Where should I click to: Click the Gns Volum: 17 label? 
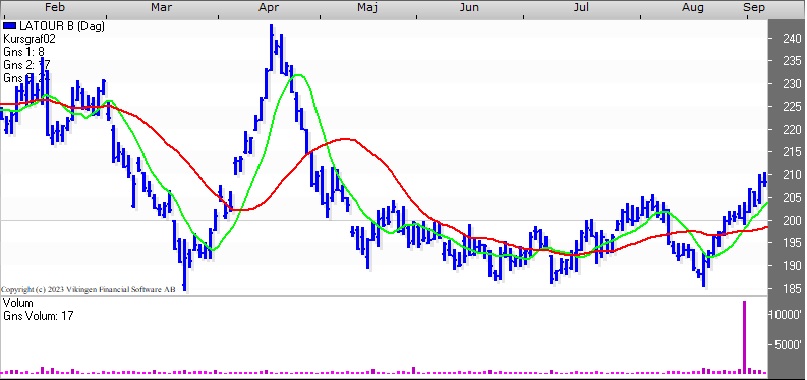coord(38,316)
